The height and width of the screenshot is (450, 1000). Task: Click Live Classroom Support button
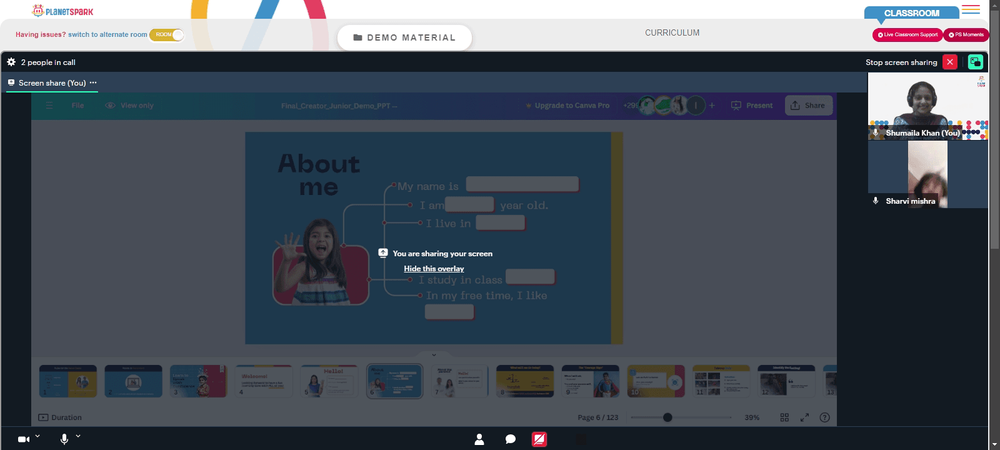[x=907, y=35]
